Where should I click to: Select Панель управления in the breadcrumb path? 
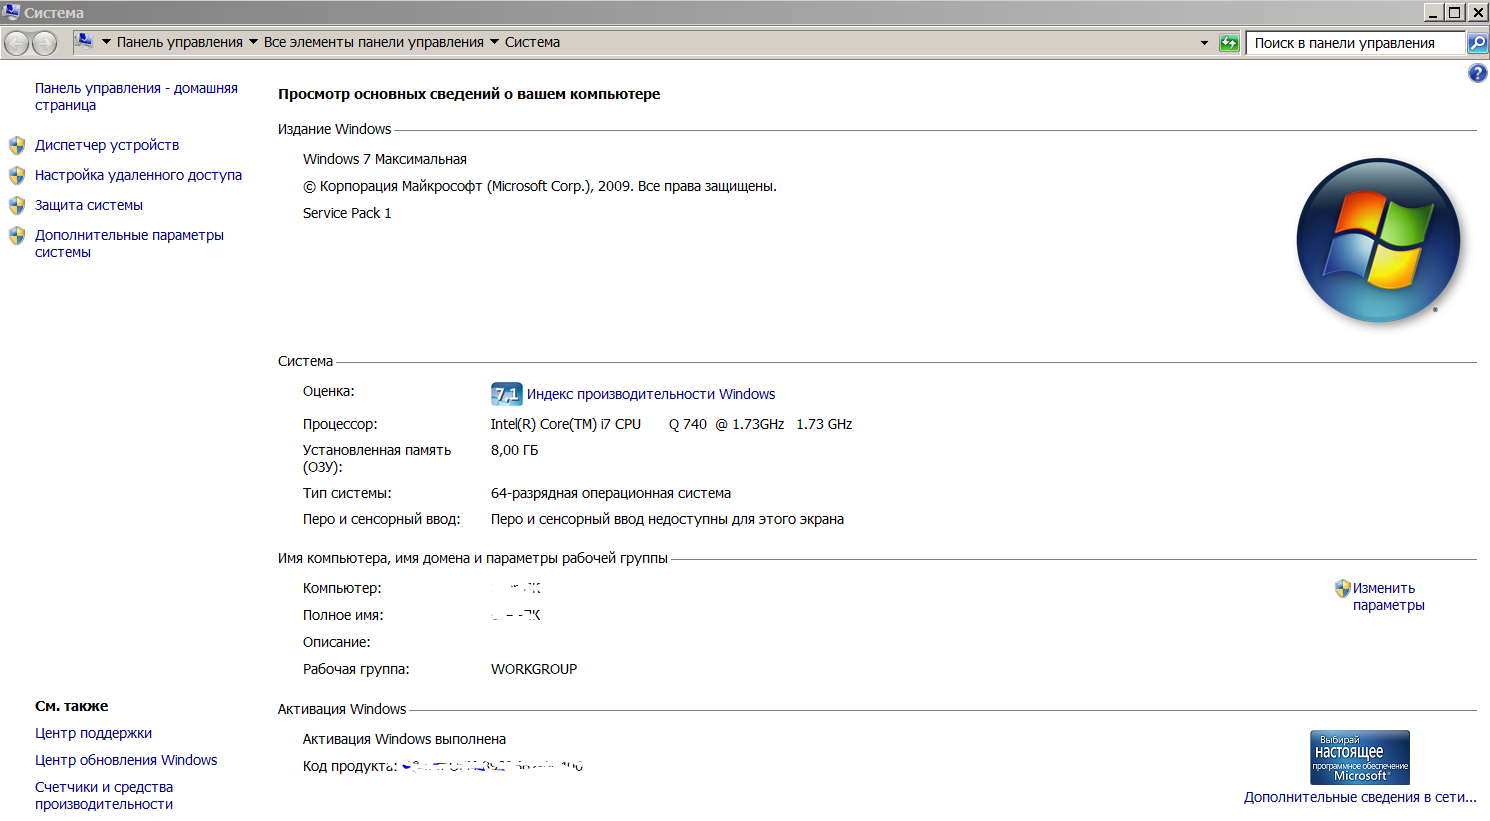point(180,42)
